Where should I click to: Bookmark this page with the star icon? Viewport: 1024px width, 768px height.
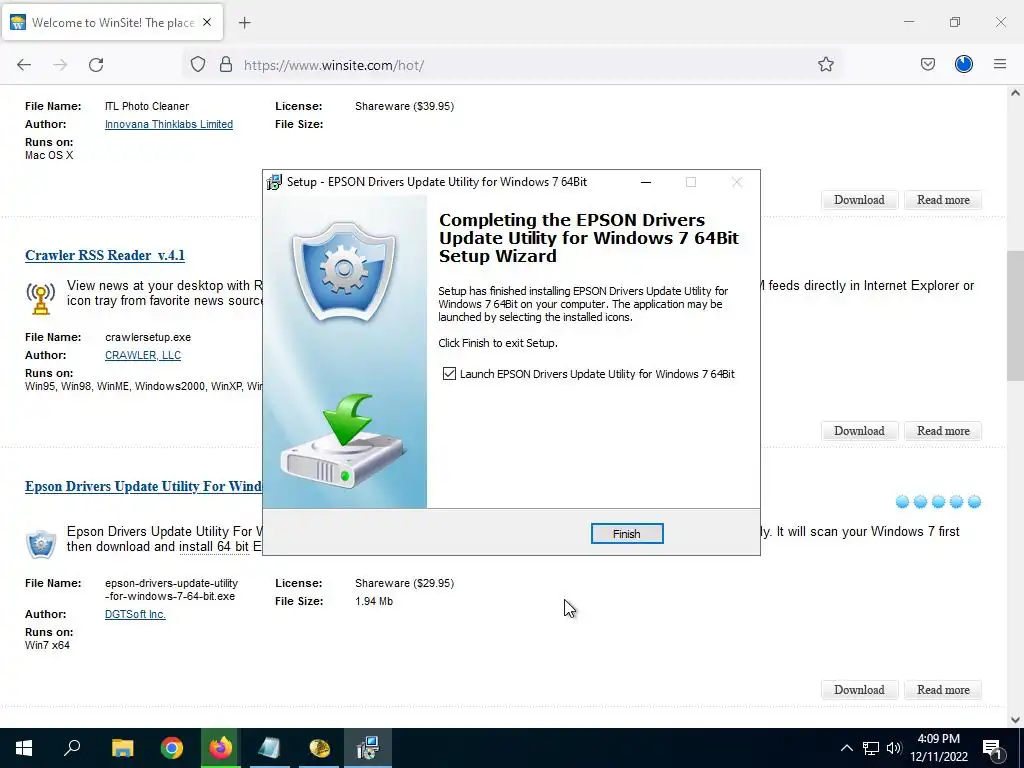825,65
